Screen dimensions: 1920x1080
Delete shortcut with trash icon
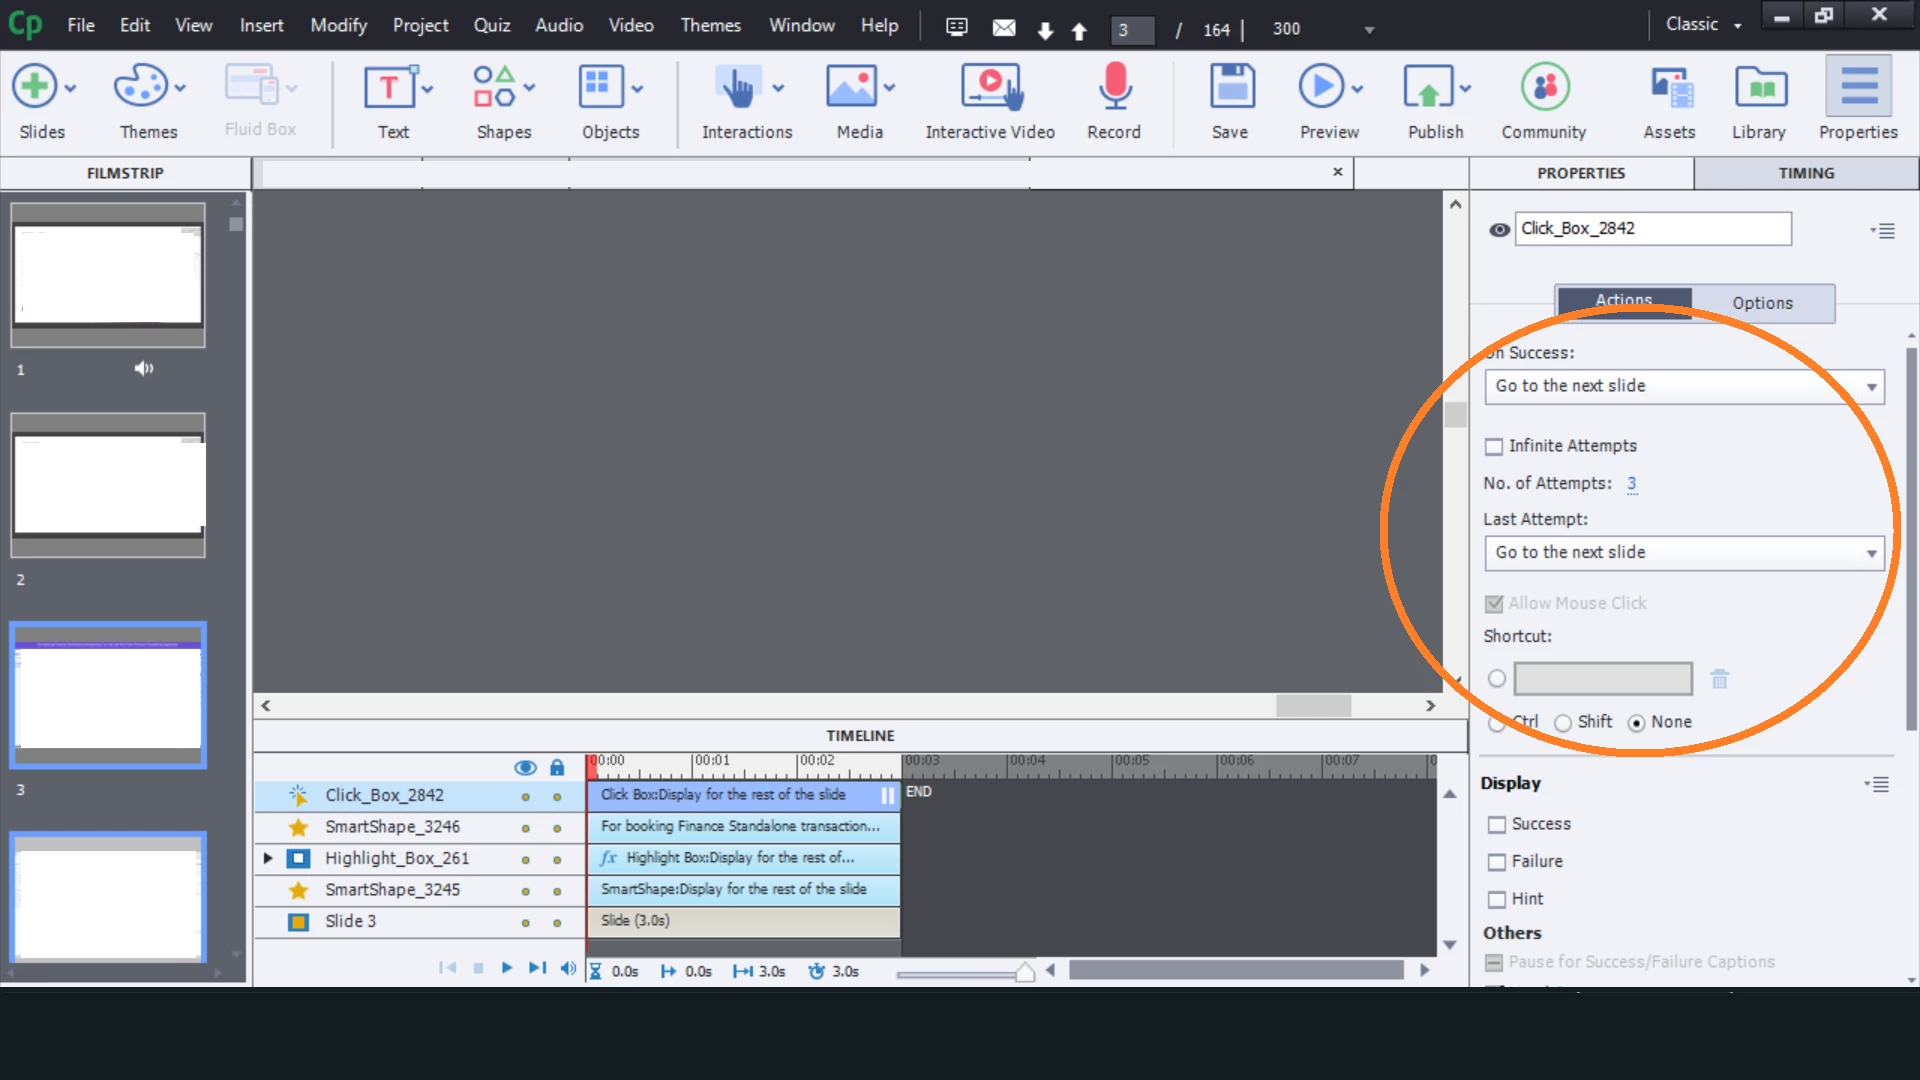coord(1720,679)
